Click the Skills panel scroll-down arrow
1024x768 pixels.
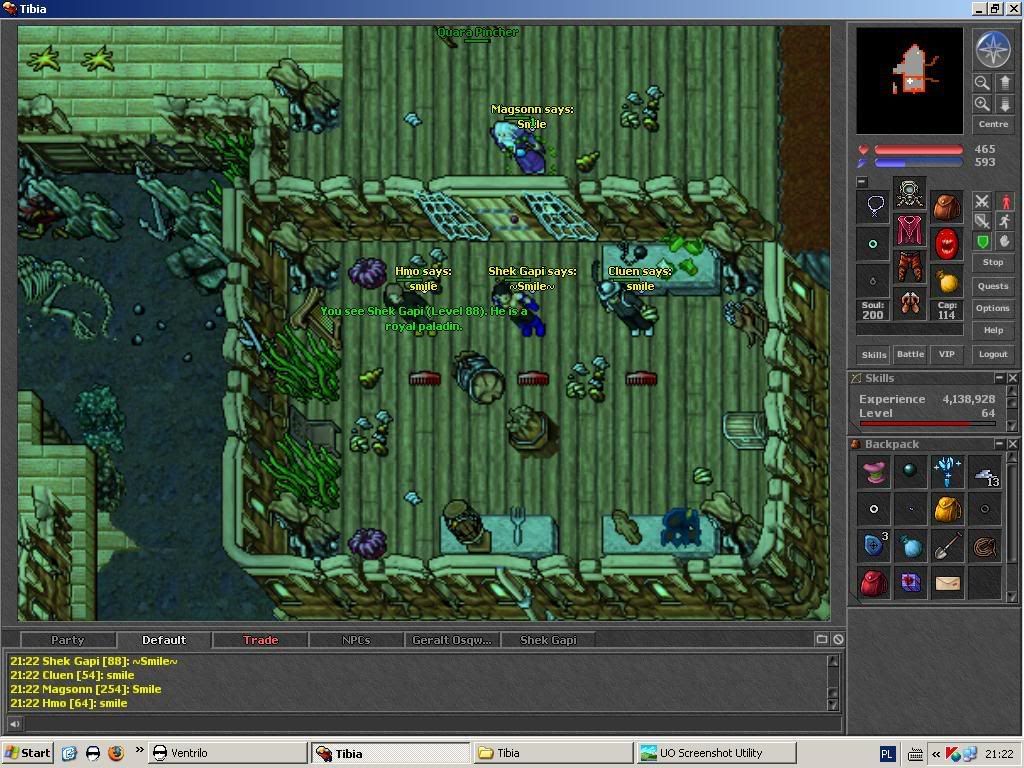tap(1012, 425)
